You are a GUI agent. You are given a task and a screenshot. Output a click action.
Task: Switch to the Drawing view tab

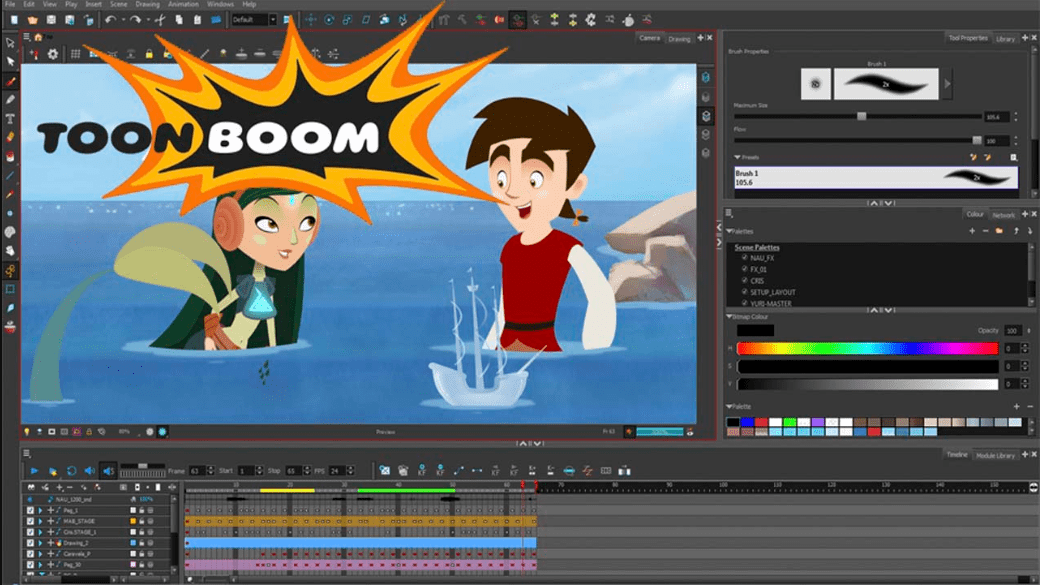coord(680,39)
